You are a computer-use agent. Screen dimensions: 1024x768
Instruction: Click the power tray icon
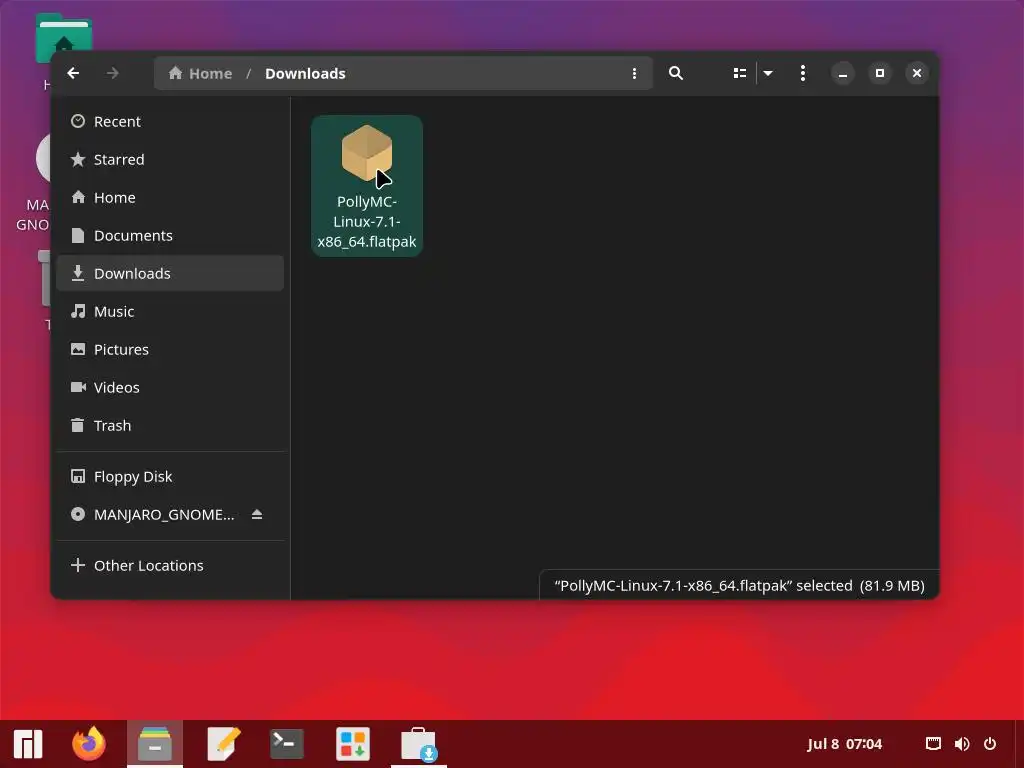coord(990,744)
